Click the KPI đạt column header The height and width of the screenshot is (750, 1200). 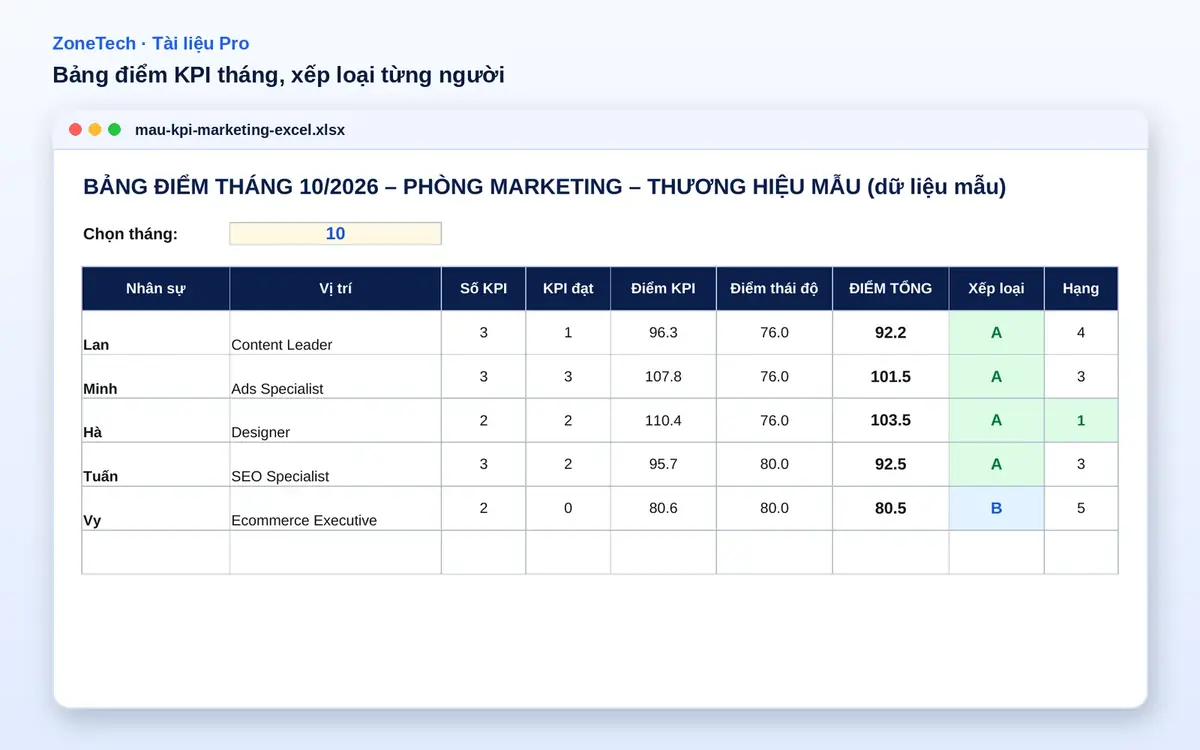click(x=568, y=289)
